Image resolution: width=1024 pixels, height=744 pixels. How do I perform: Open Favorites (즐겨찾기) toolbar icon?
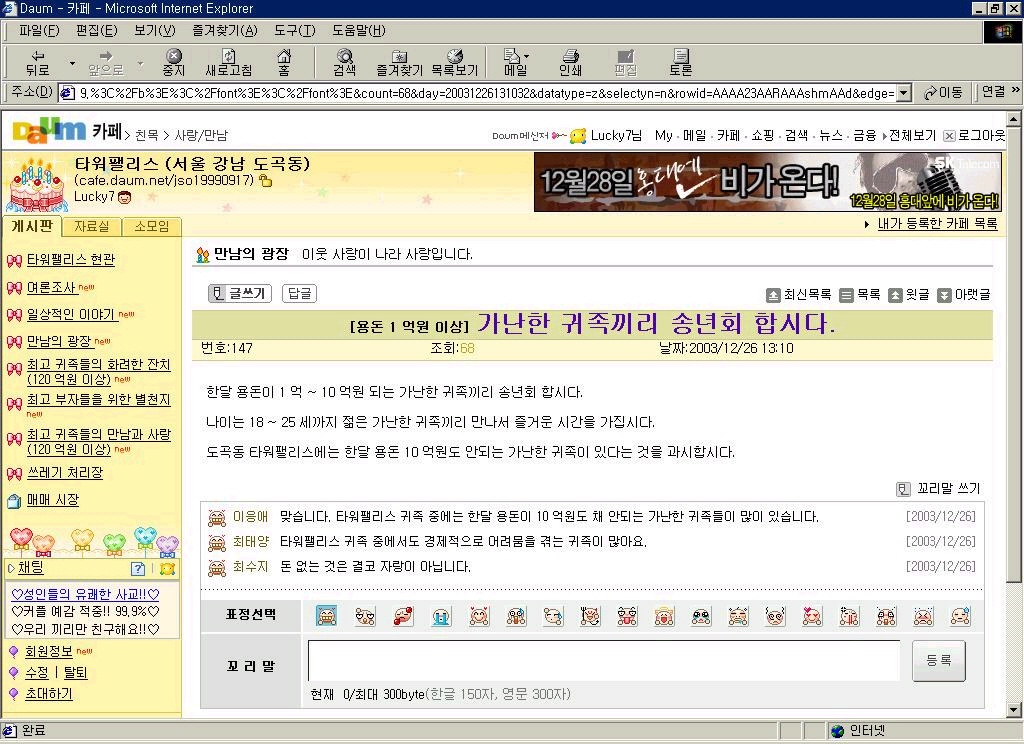(x=399, y=62)
